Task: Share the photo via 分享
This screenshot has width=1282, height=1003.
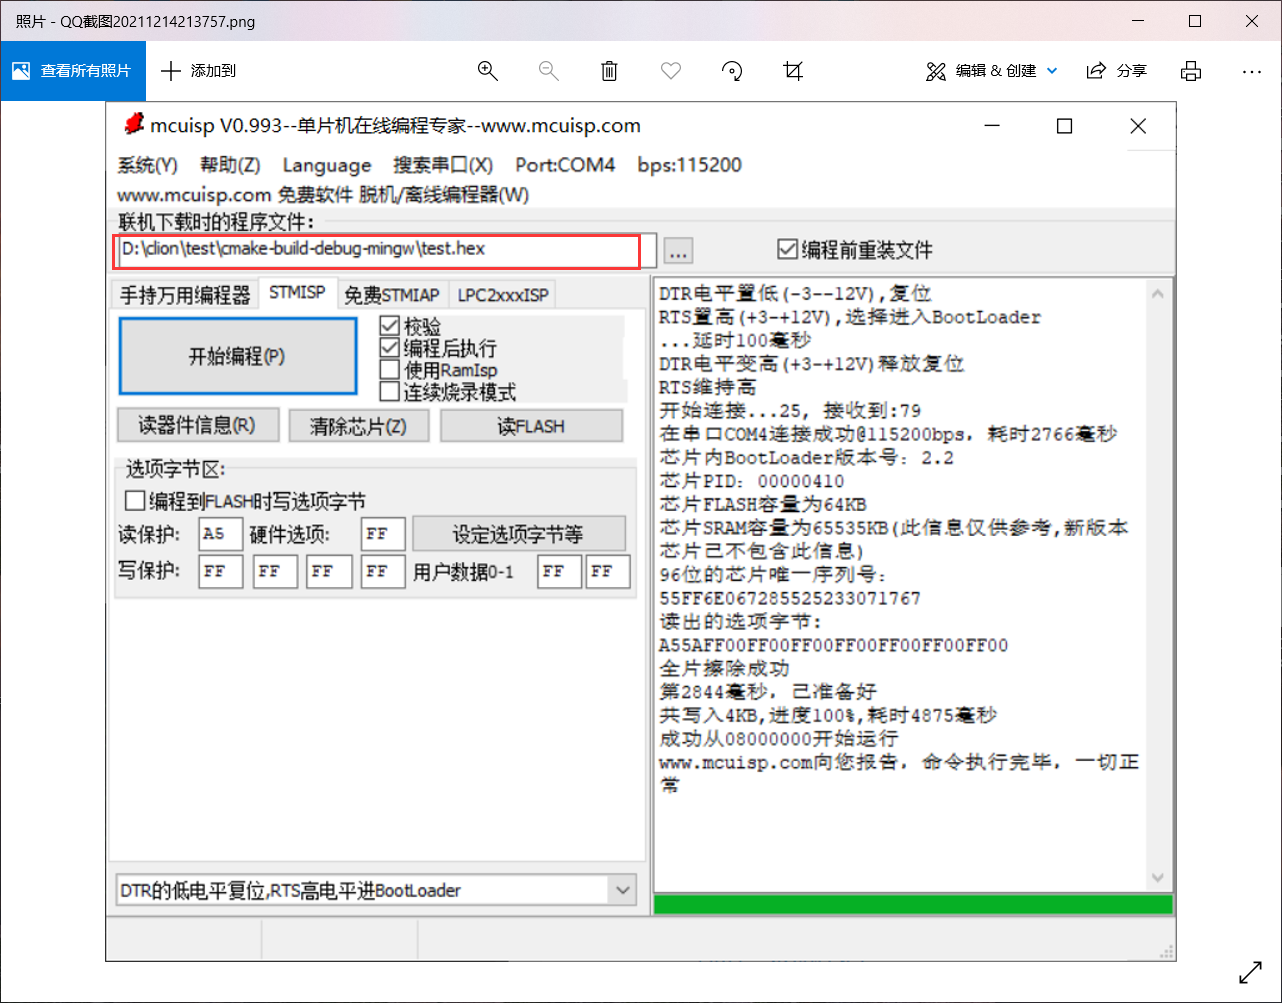Action: (1117, 70)
